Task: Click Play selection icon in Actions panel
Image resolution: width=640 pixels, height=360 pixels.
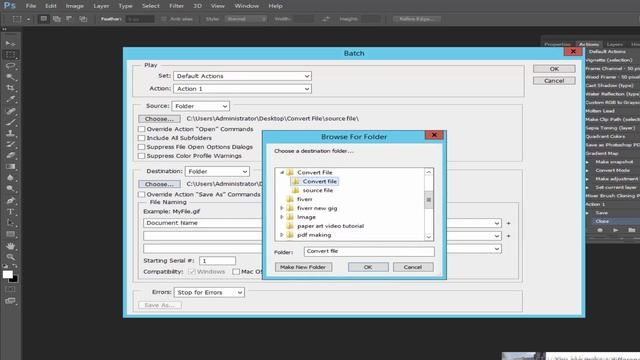Action: click(616, 230)
